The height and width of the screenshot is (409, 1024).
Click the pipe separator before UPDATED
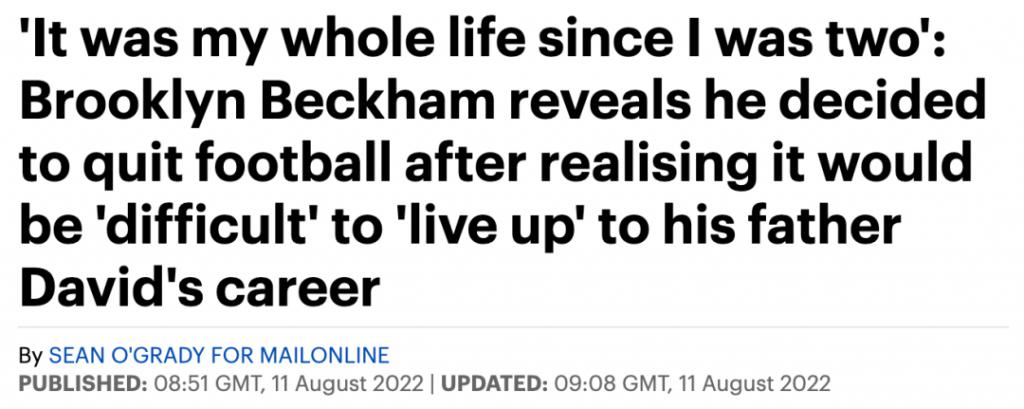coord(432,382)
